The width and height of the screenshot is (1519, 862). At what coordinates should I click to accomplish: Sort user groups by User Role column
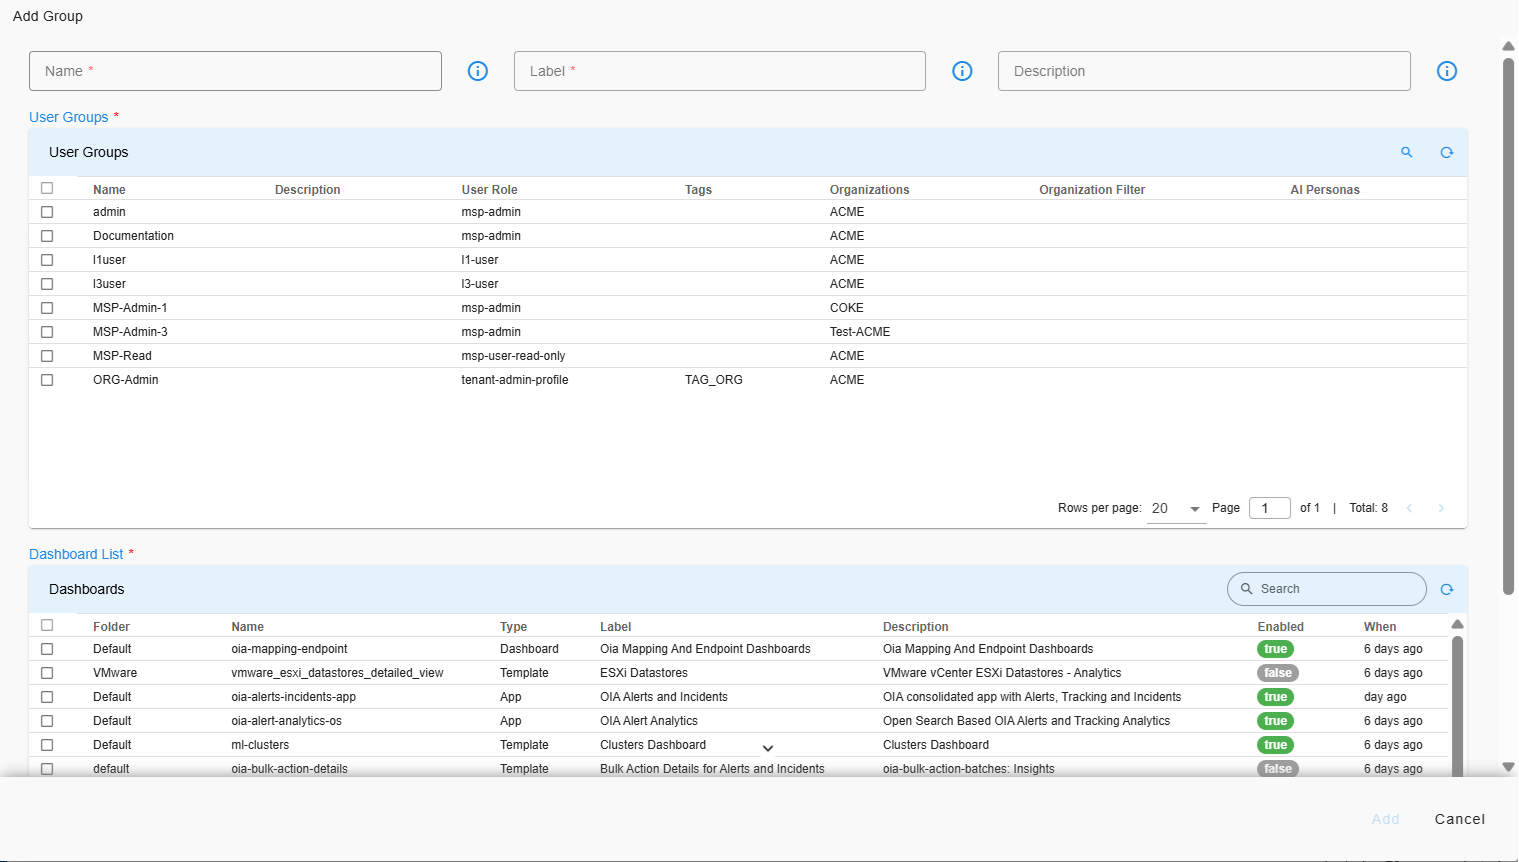pyautogui.click(x=489, y=190)
